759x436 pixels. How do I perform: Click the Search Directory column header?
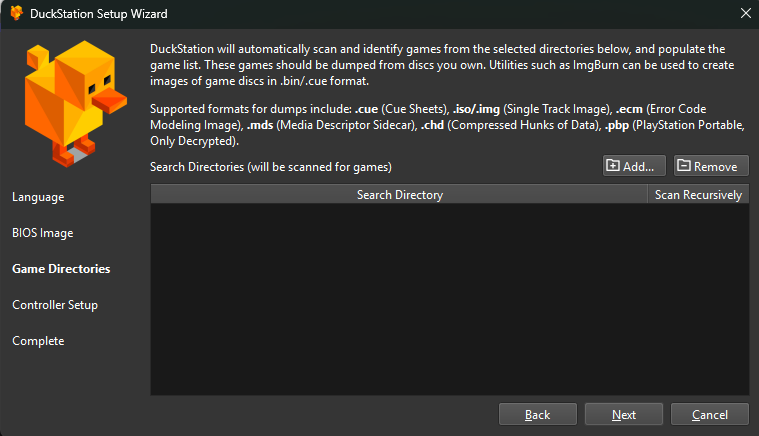point(399,195)
